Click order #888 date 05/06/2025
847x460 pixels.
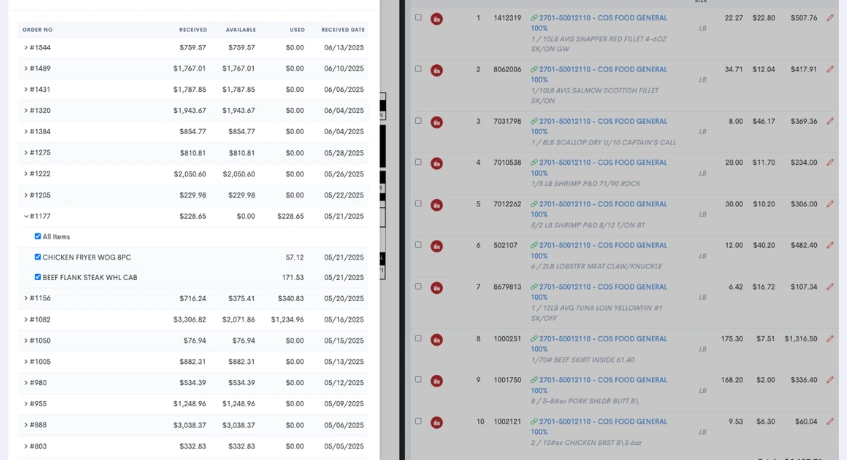[x=344, y=425]
